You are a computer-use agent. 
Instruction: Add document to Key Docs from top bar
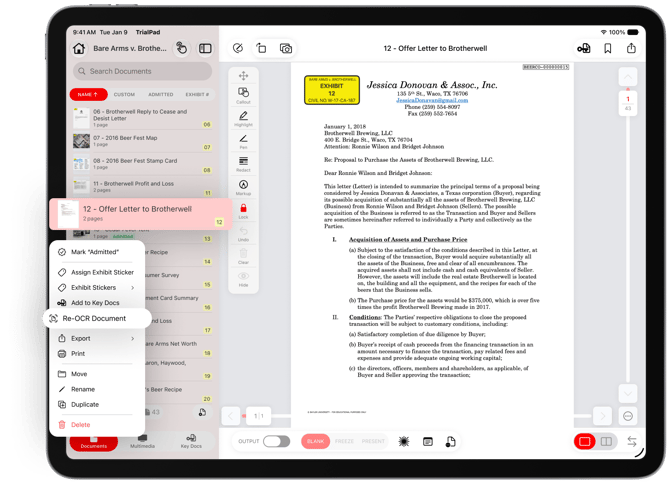coord(584,48)
